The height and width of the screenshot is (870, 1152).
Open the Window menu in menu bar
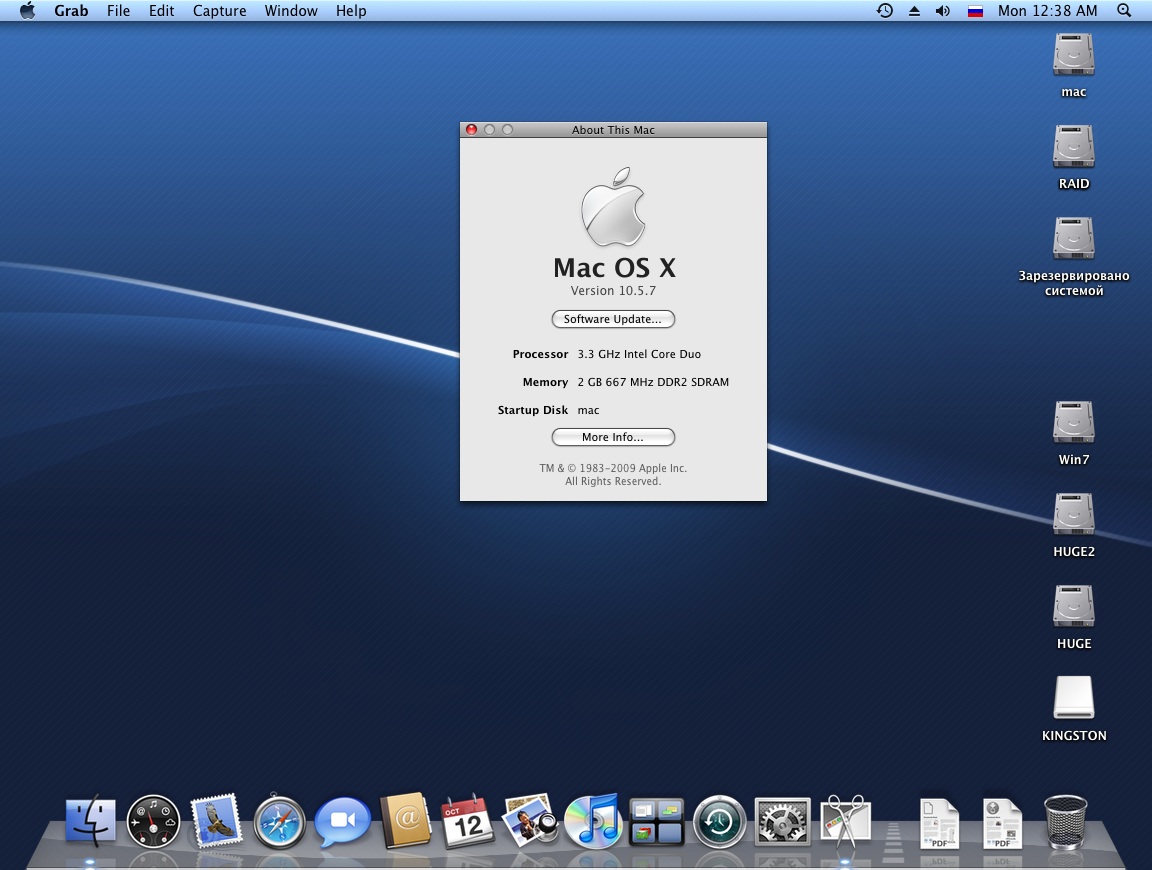pyautogui.click(x=291, y=11)
